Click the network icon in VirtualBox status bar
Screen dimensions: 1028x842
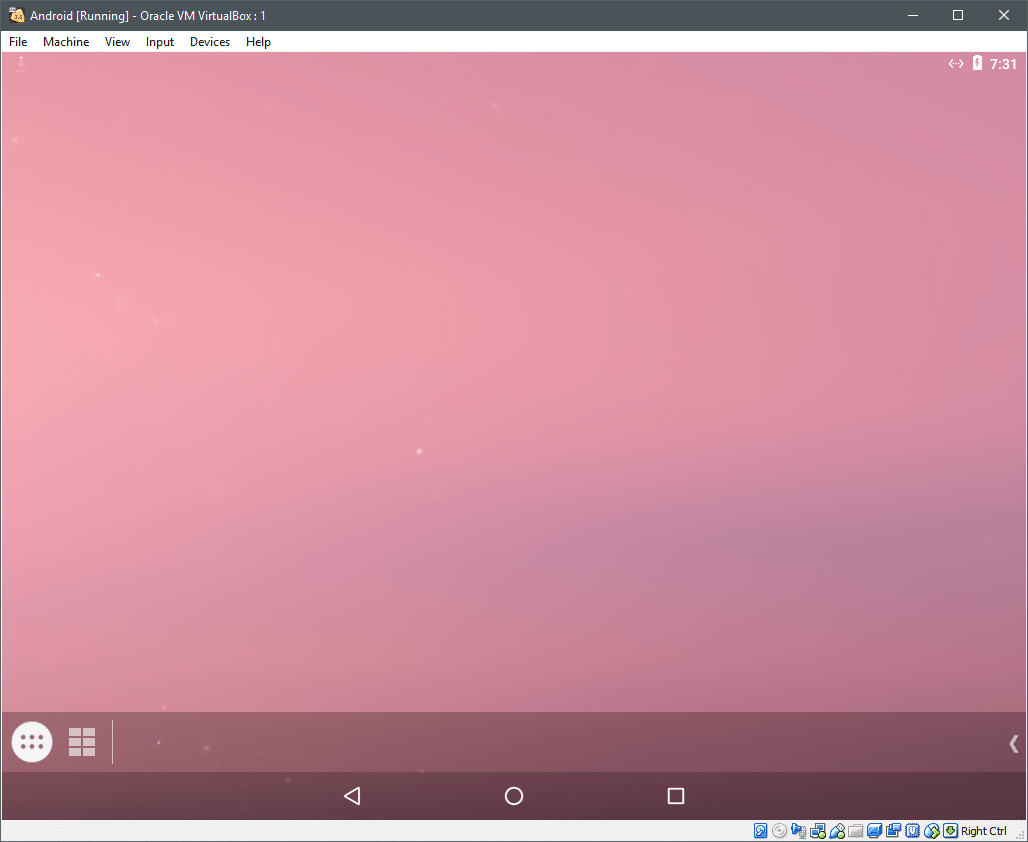coord(818,830)
